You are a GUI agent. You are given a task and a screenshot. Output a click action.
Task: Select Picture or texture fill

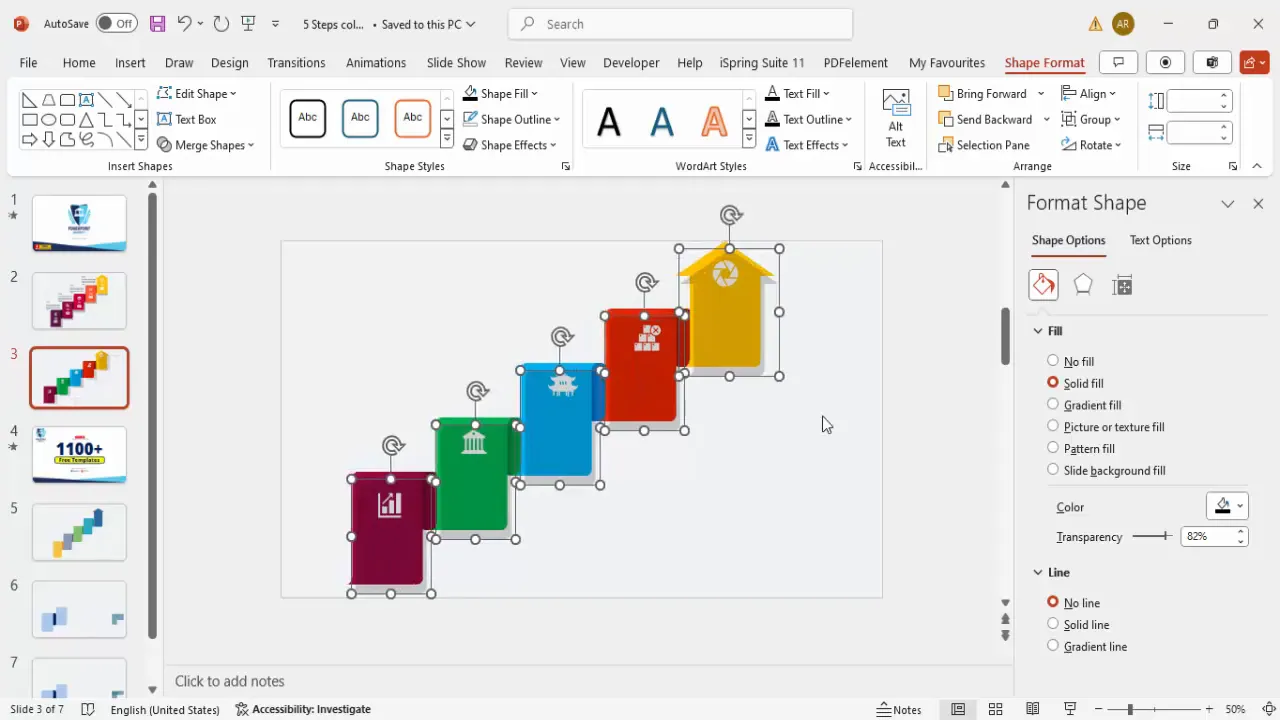[x=1106, y=427]
